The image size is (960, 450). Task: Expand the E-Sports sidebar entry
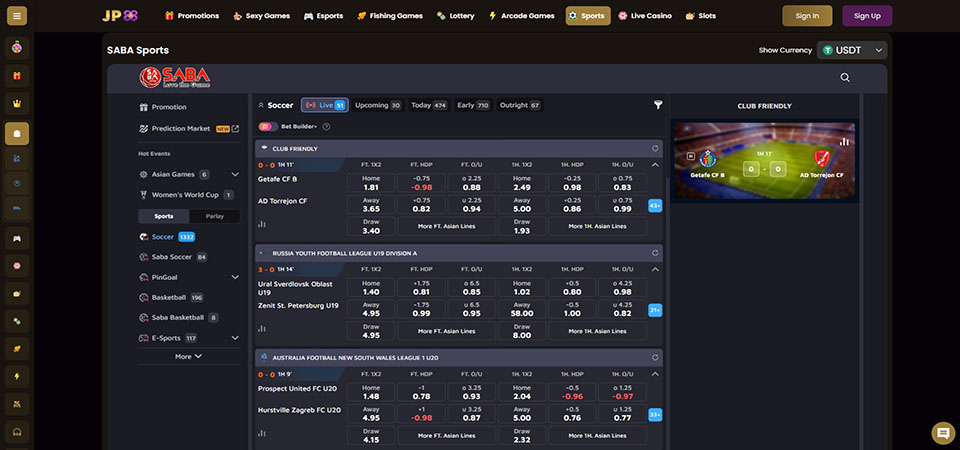pos(234,338)
